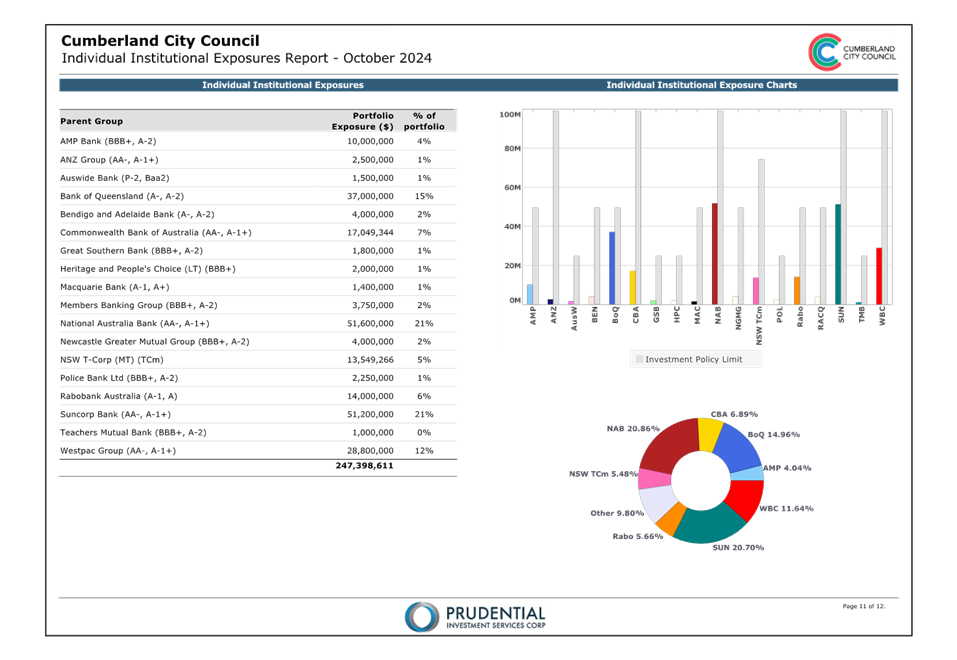Click the 'CBA 6.89%' donut chart label
957x660 pixels.
[734, 414]
